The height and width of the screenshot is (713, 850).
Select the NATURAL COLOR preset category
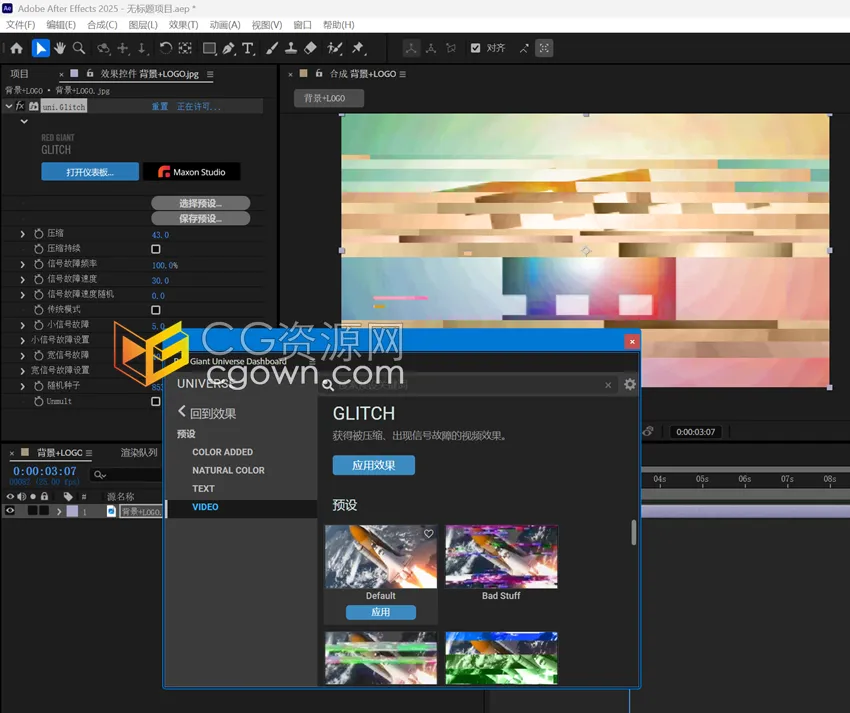point(228,470)
